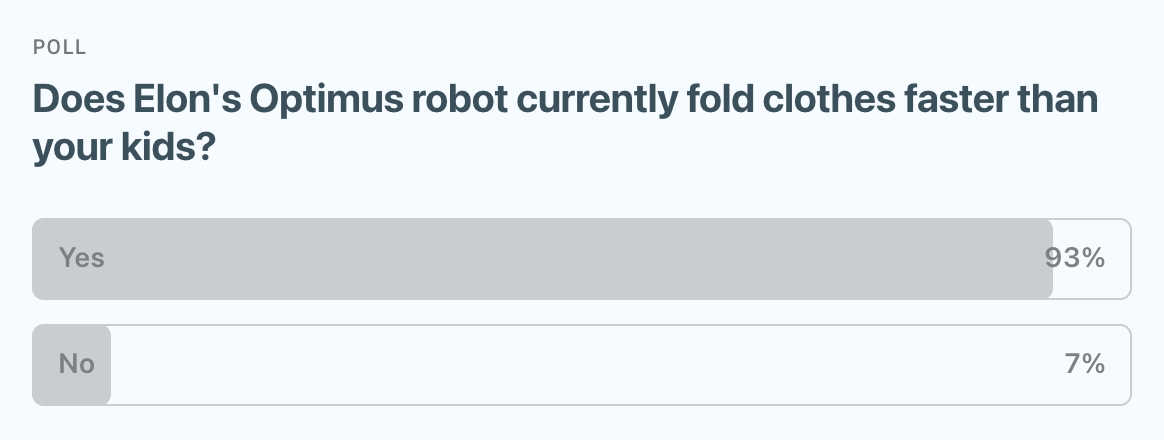Click the small "POLL" heading label
Screen dimensions: 1164x440
click(x=60, y=47)
